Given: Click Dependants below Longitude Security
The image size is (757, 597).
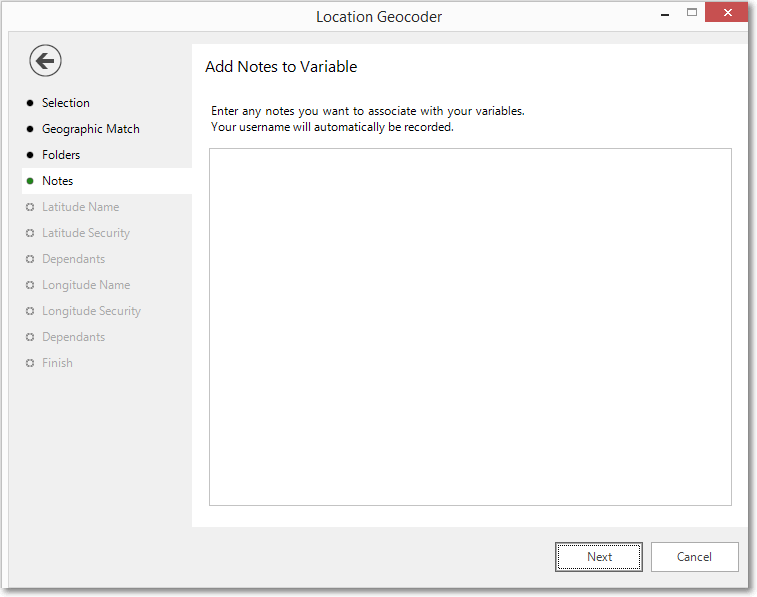Looking at the screenshot, I should (x=73, y=337).
